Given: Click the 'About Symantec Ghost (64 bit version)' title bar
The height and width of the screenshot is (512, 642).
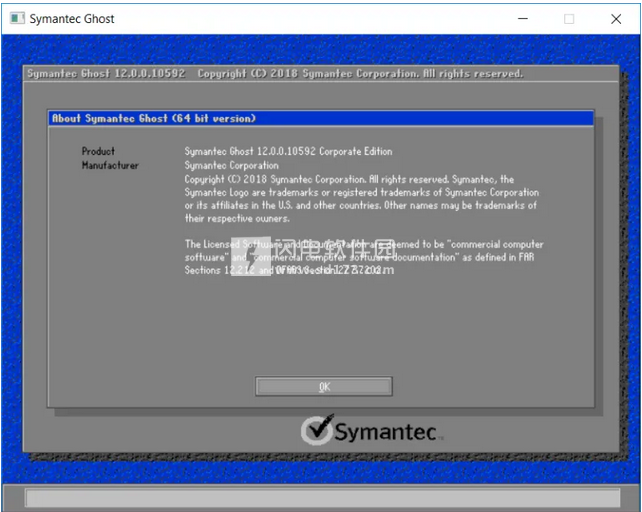Looking at the screenshot, I should 321,118.
